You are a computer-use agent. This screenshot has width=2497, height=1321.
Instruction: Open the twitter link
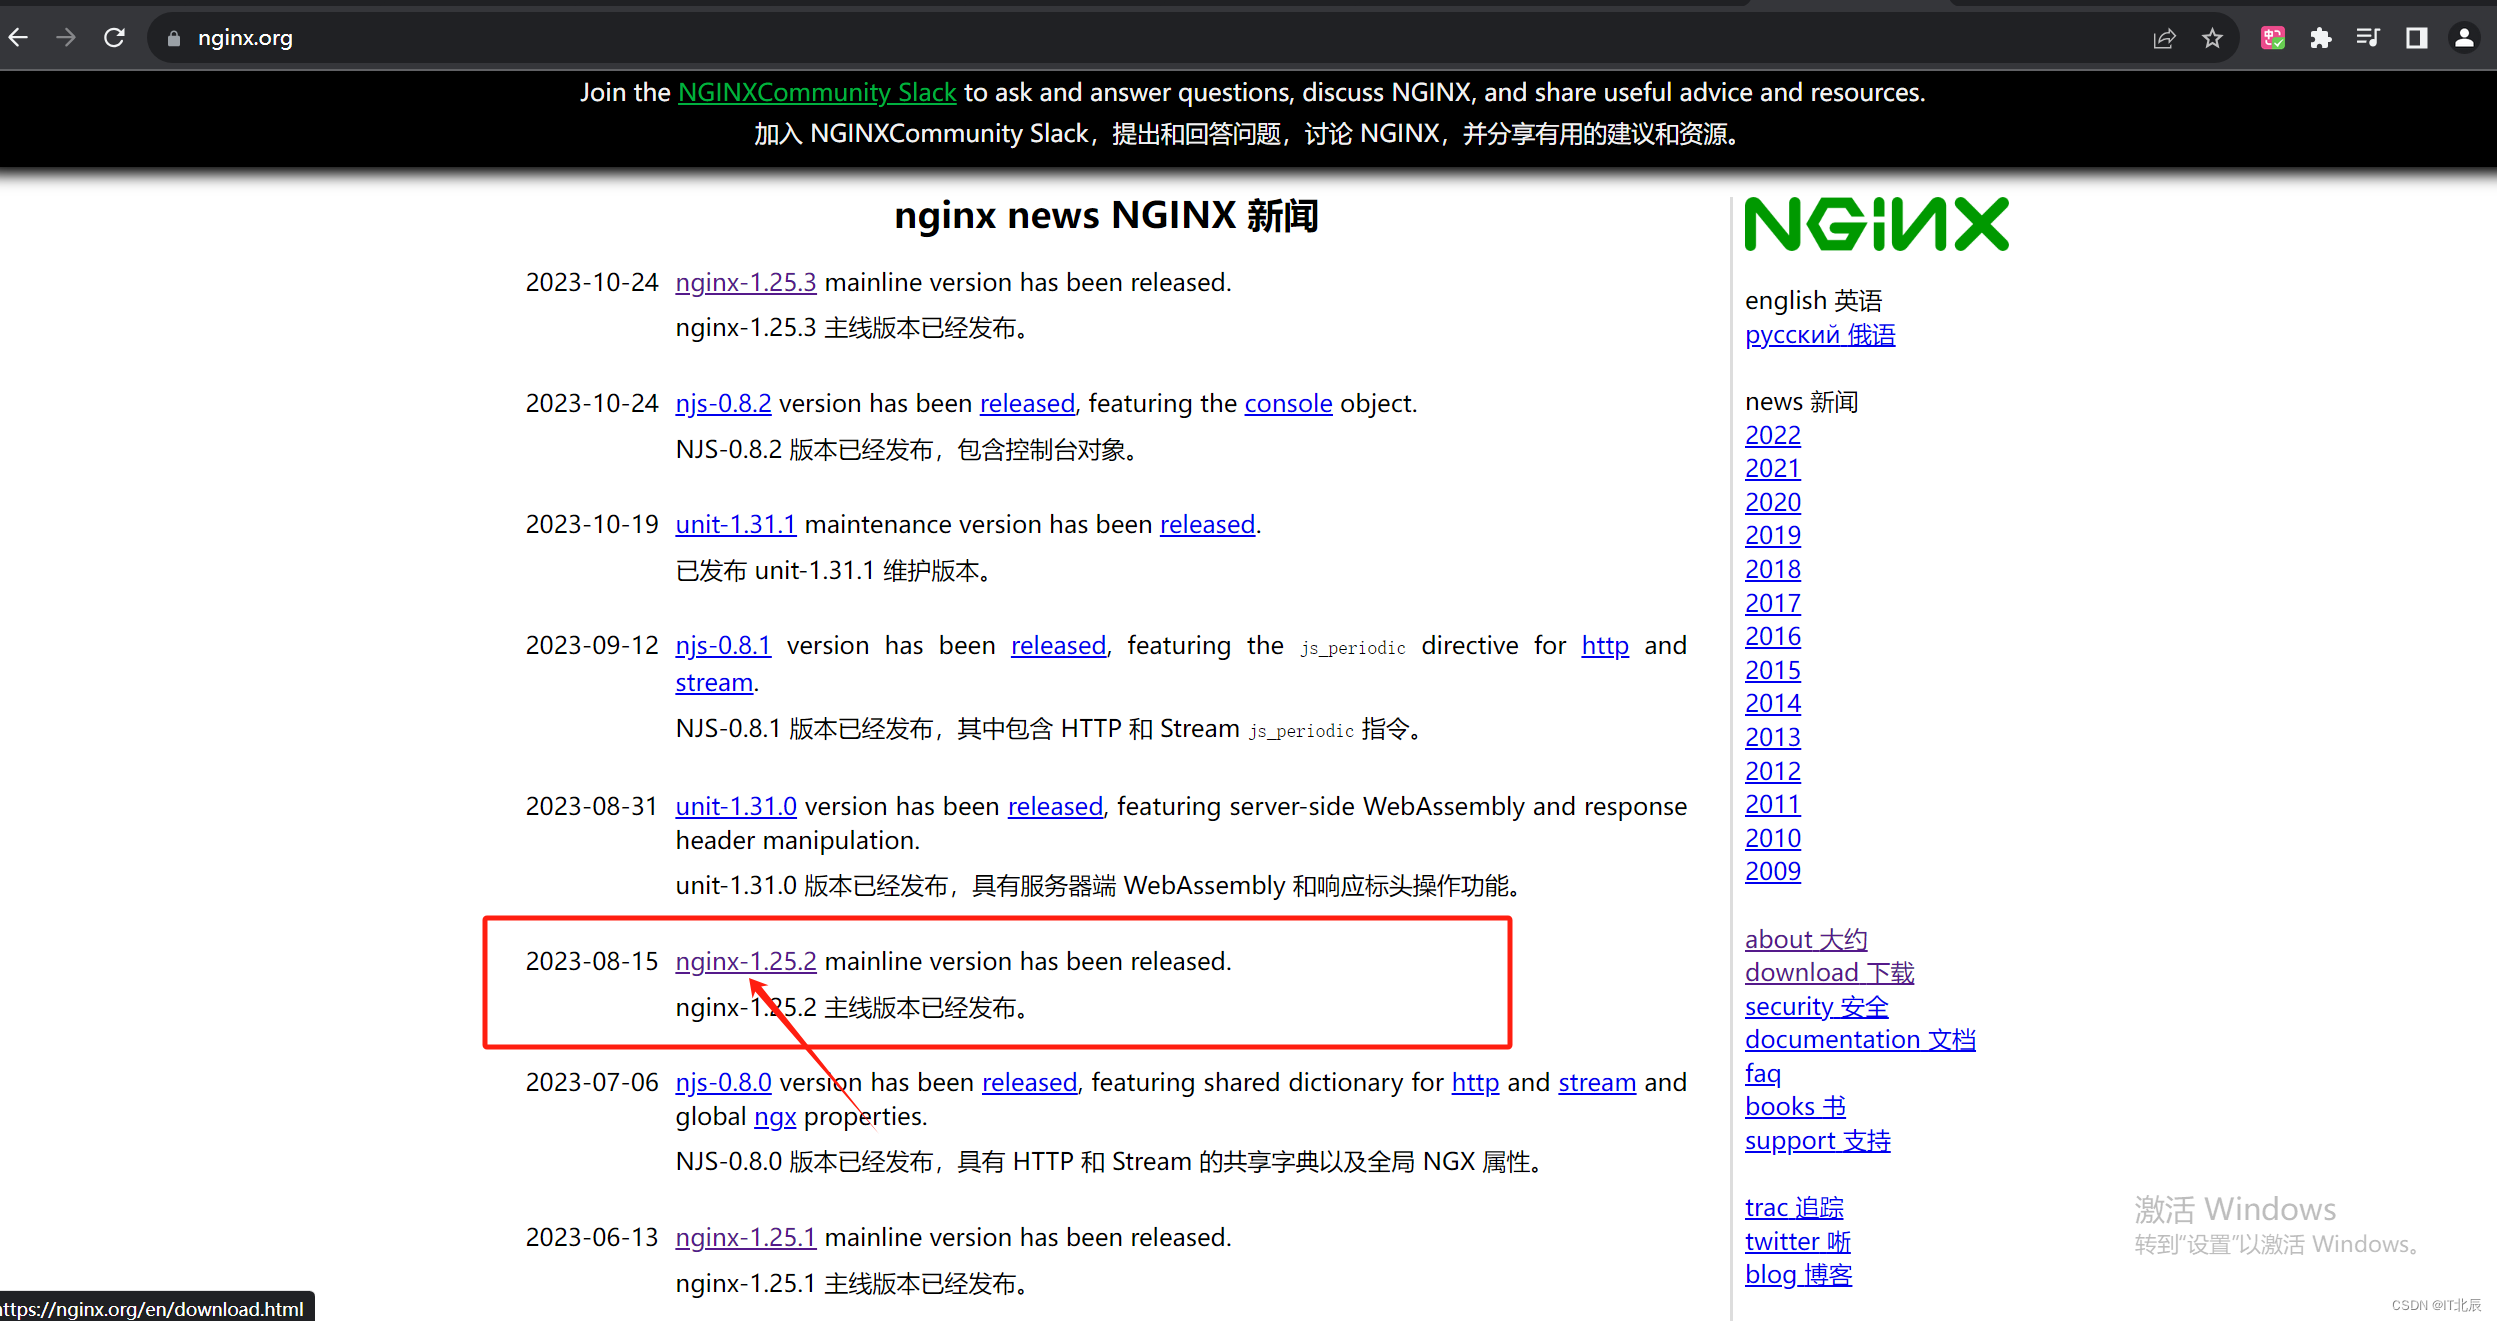coord(1797,1241)
